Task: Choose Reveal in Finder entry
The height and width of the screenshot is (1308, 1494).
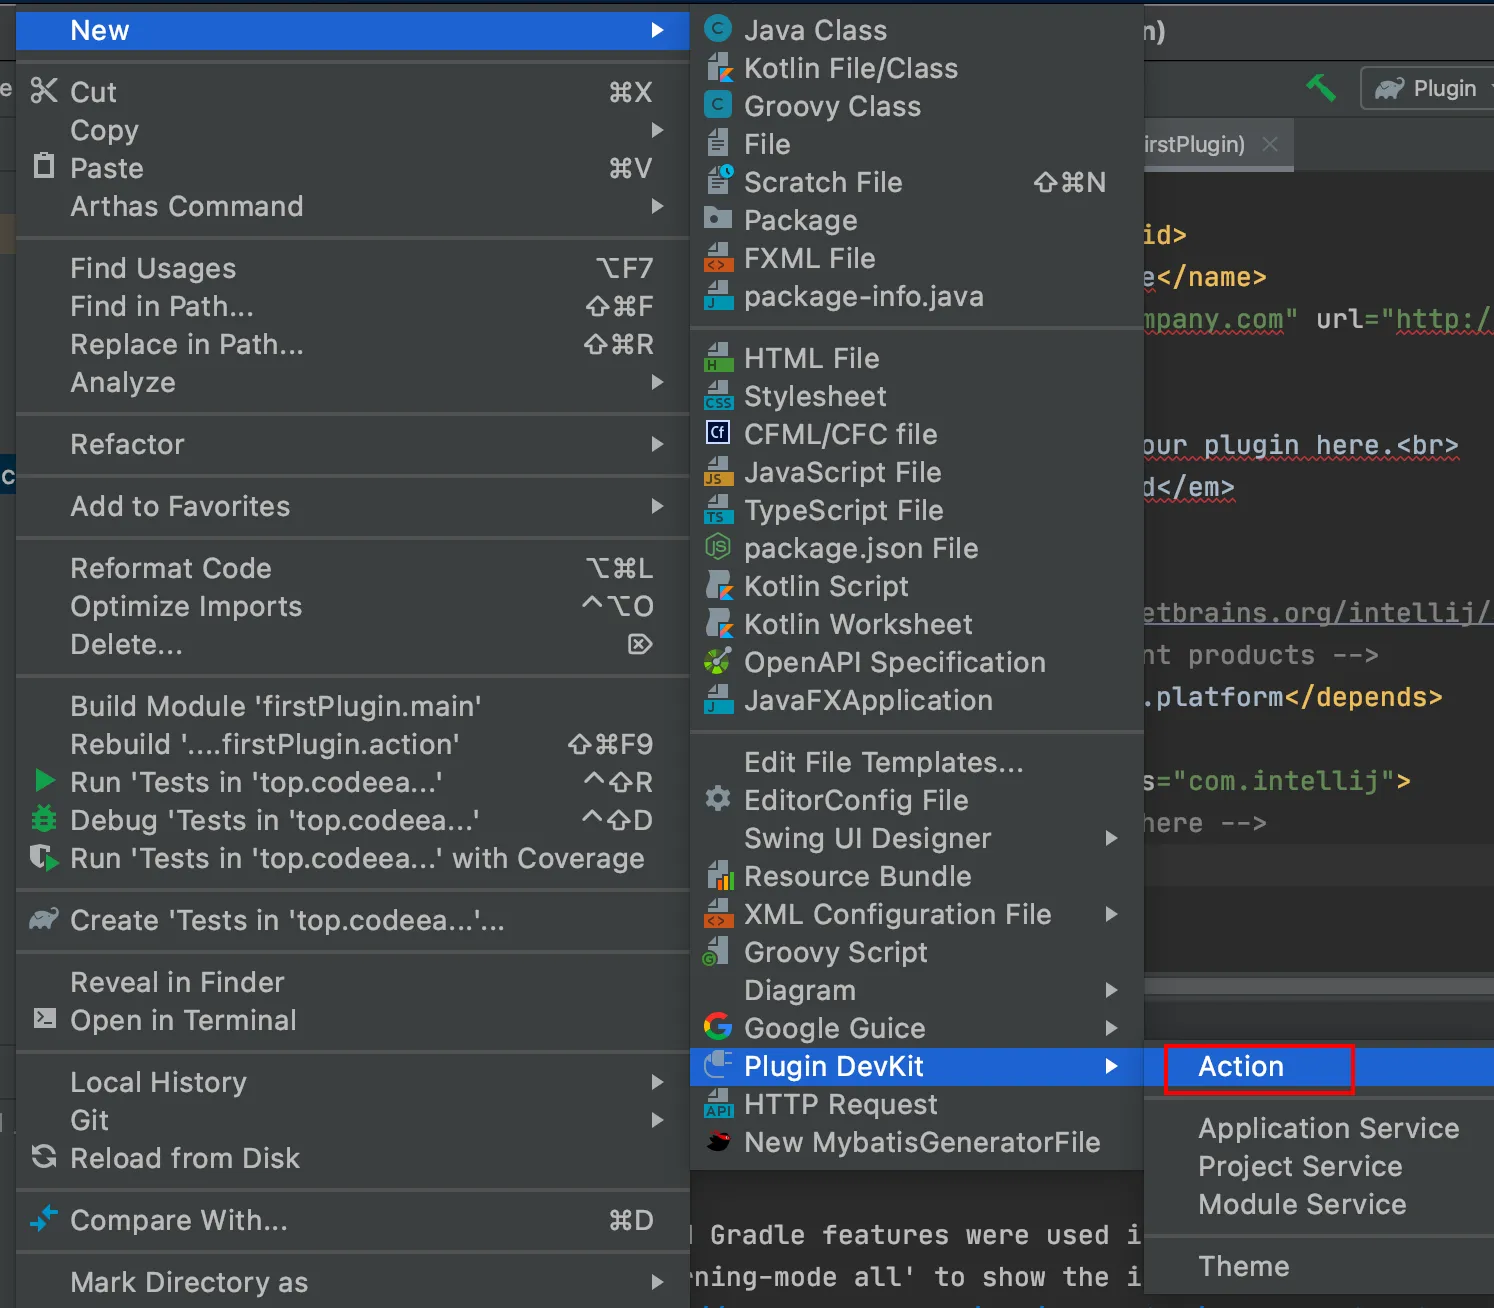Action: click(x=353, y=982)
